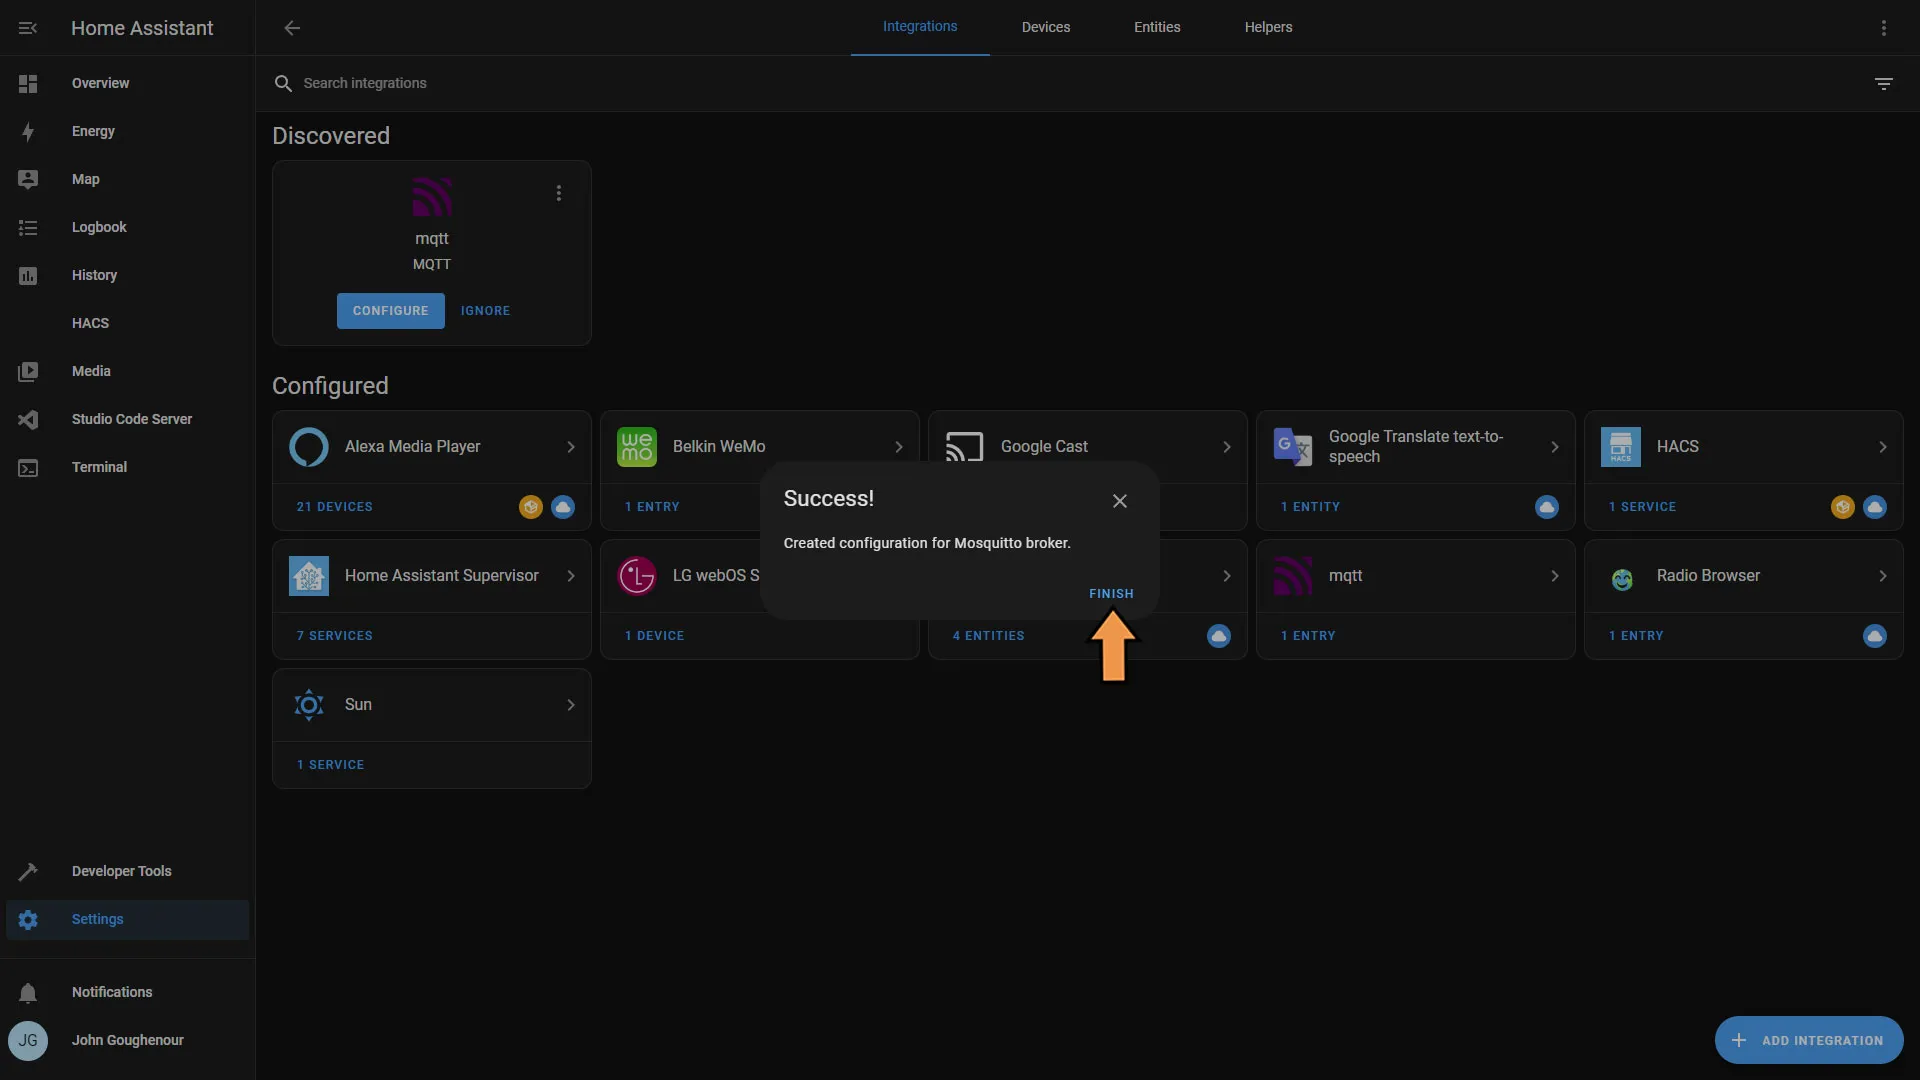Click the HACS integration logo

point(1621,447)
